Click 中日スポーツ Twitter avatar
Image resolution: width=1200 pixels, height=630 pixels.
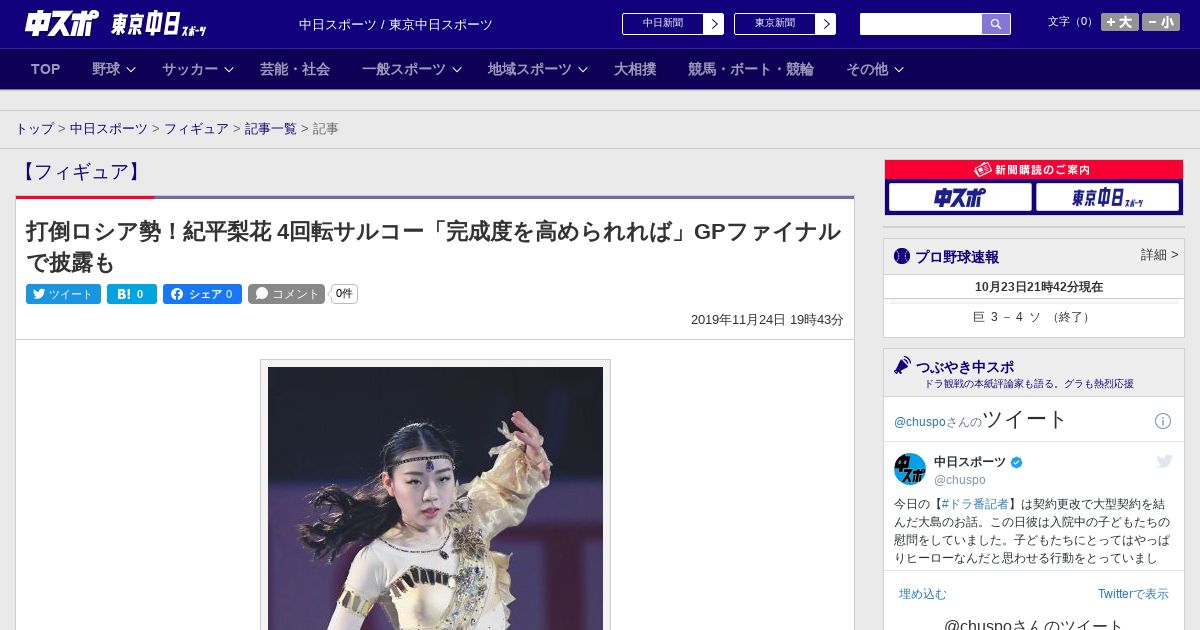910,469
